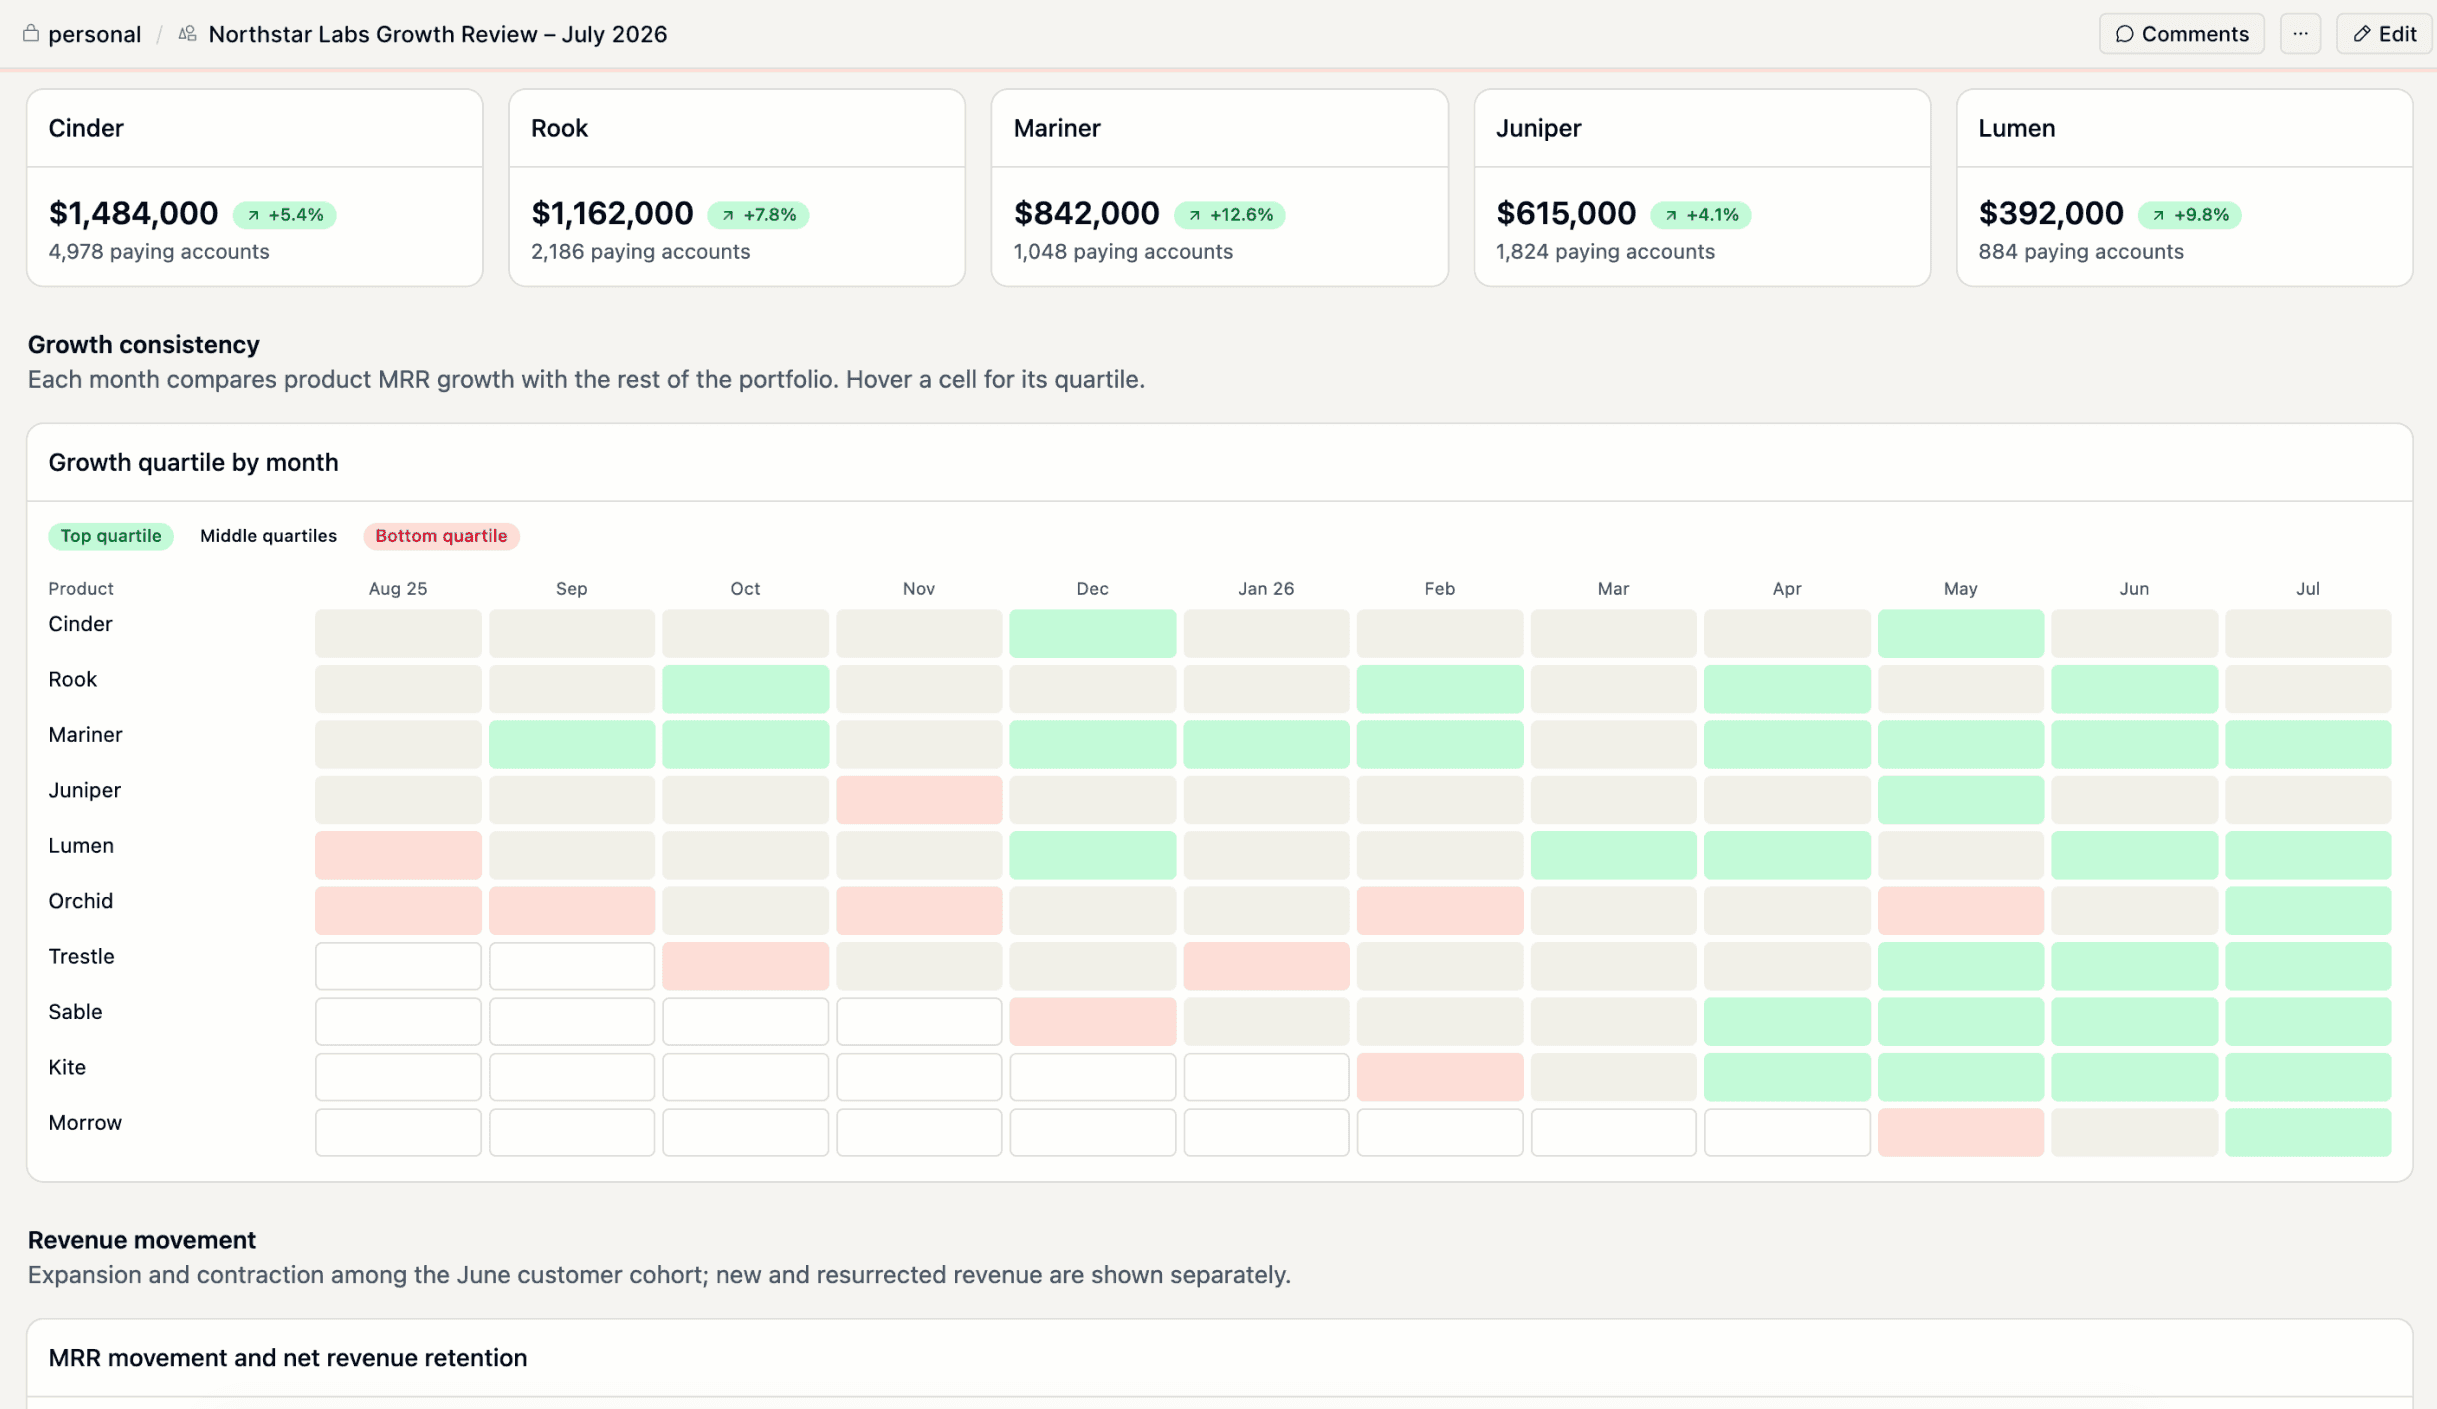Click the Jul column header
The width and height of the screenshot is (2437, 1409).
2308,589
